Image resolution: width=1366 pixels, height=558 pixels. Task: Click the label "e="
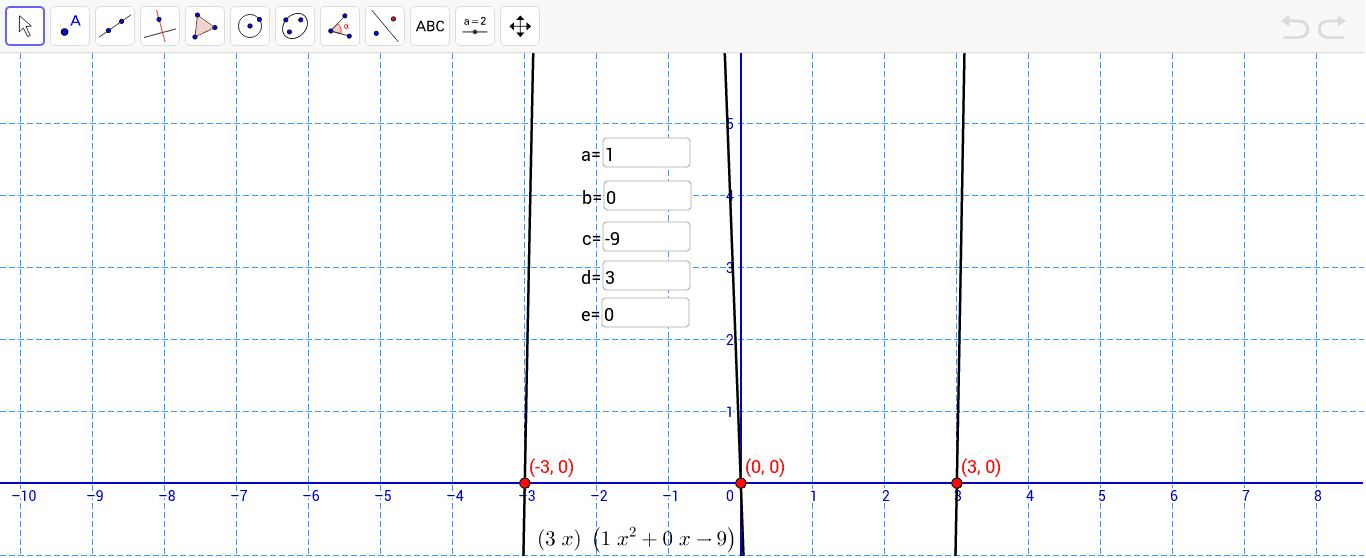coord(591,314)
